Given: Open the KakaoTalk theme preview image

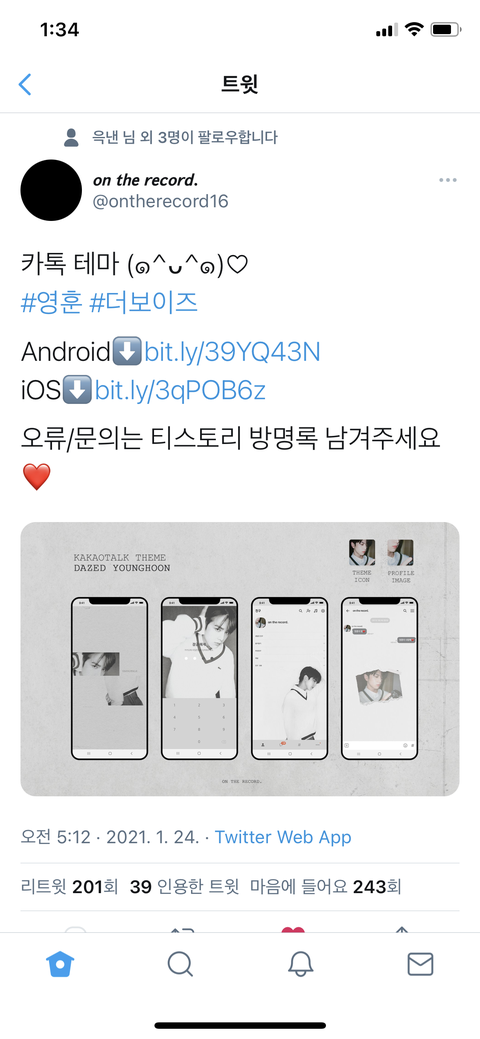Looking at the screenshot, I should click(240, 659).
